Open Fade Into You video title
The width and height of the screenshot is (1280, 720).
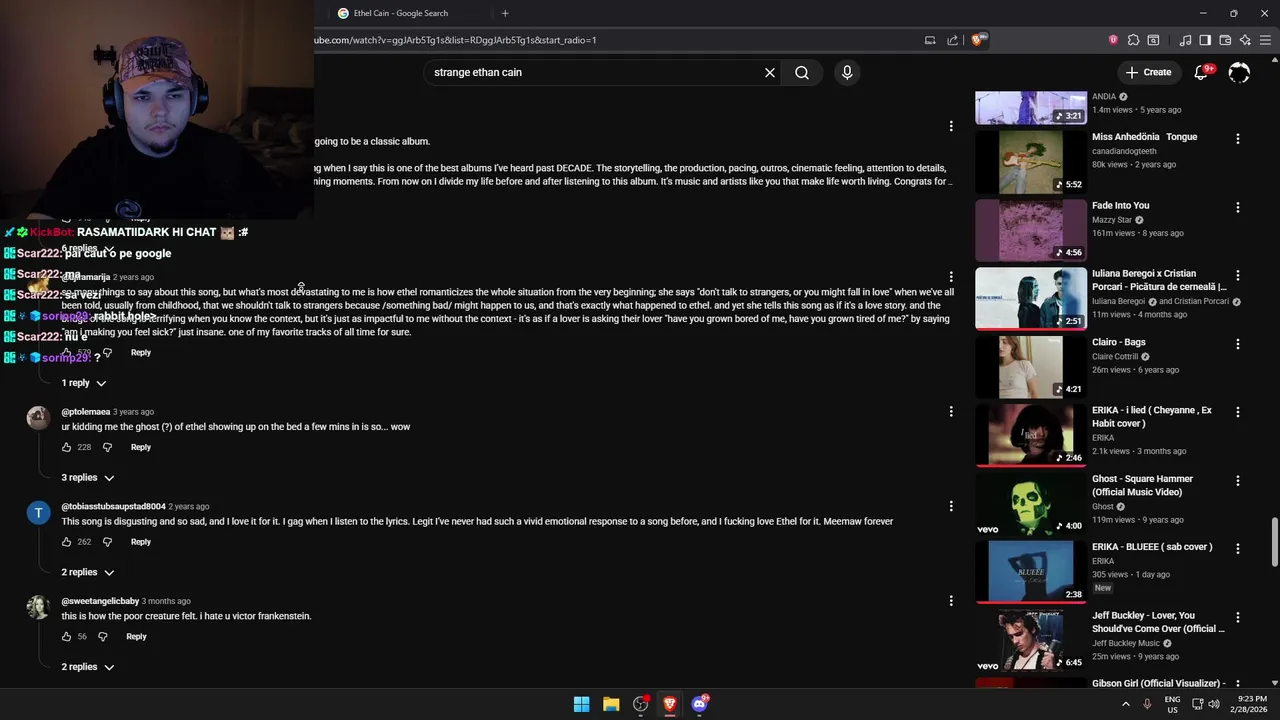(x=1120, y=206)
